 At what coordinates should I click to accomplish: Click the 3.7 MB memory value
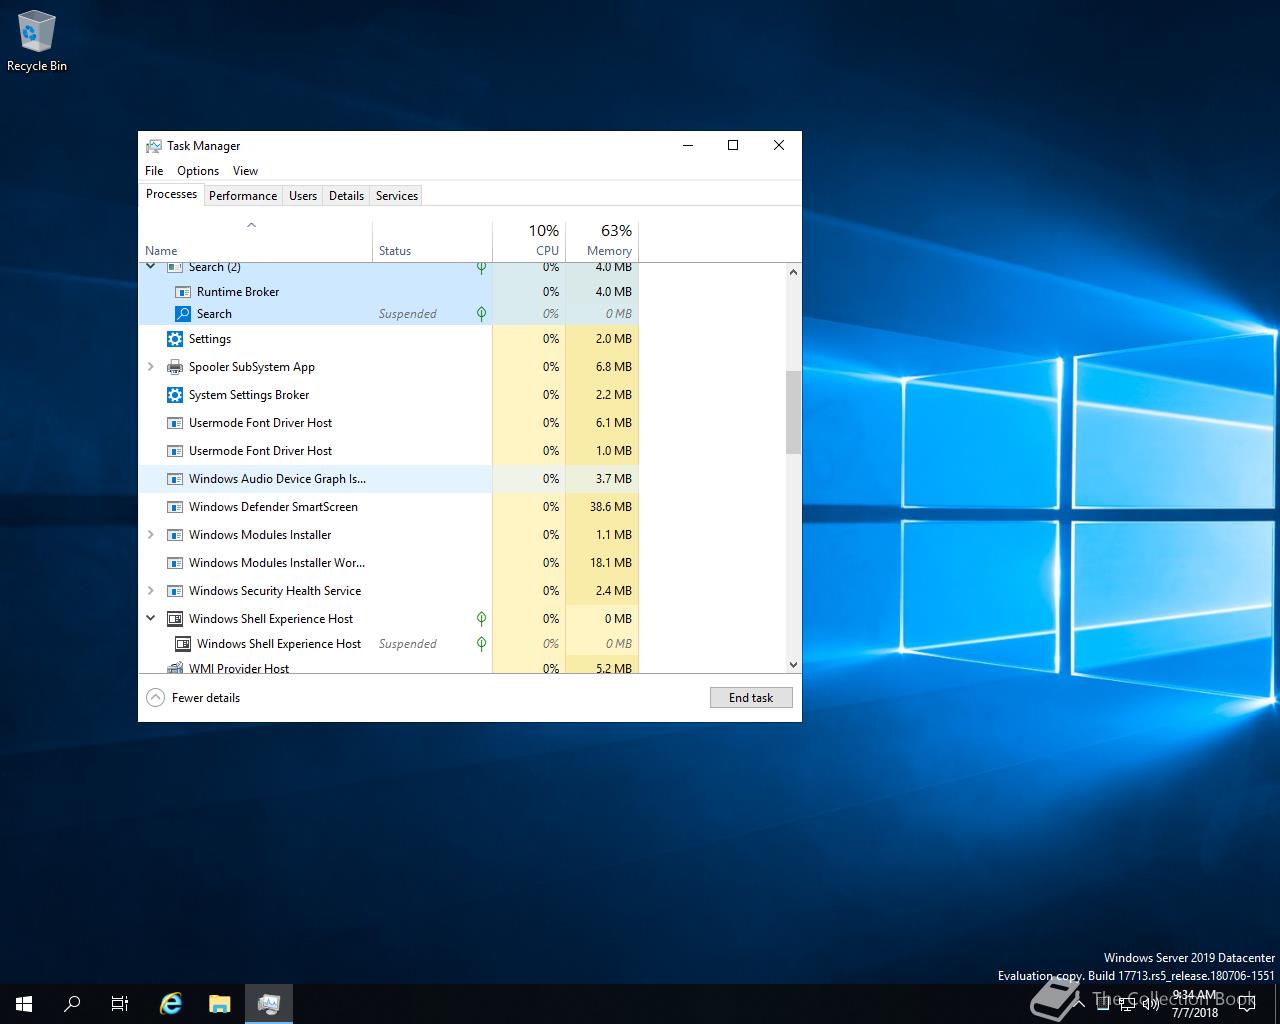pos(614,479)
